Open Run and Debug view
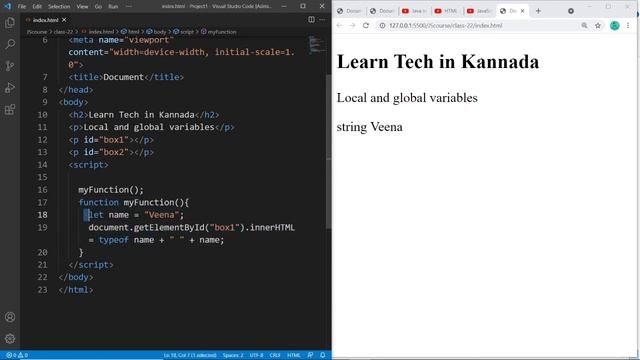 click(10, 88)
